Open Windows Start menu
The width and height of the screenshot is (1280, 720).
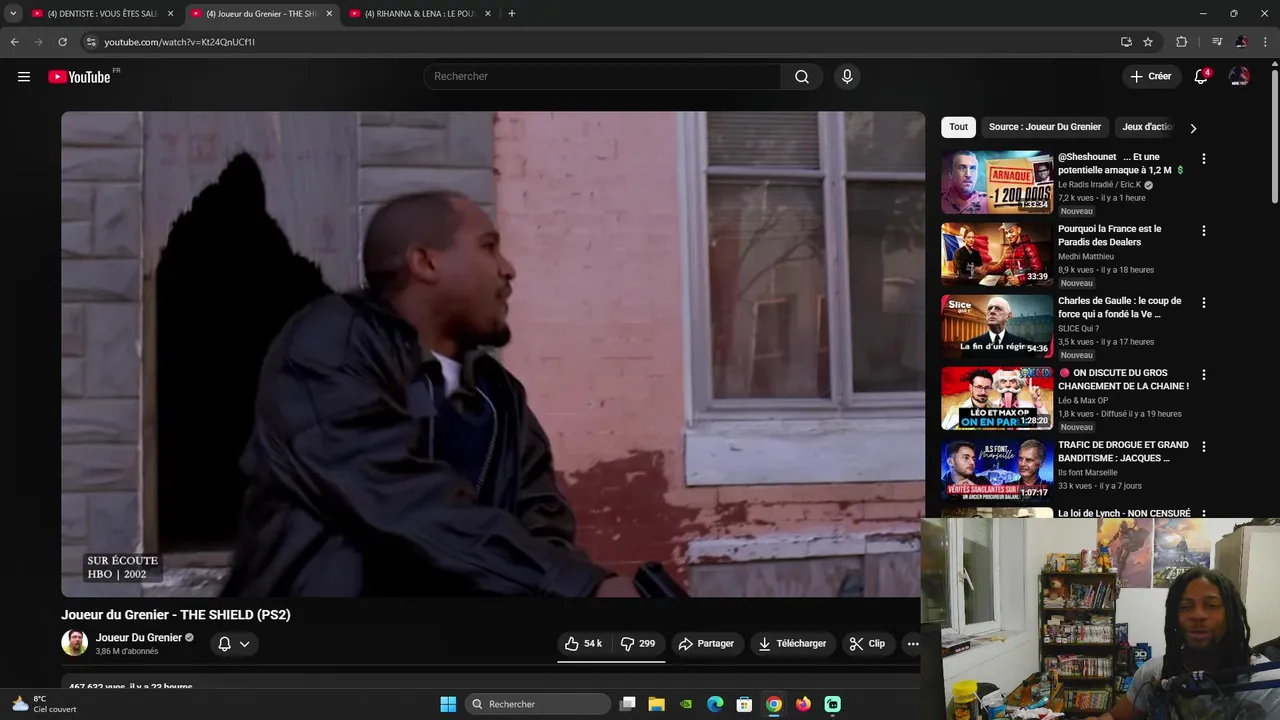click(x=448, y=704)
